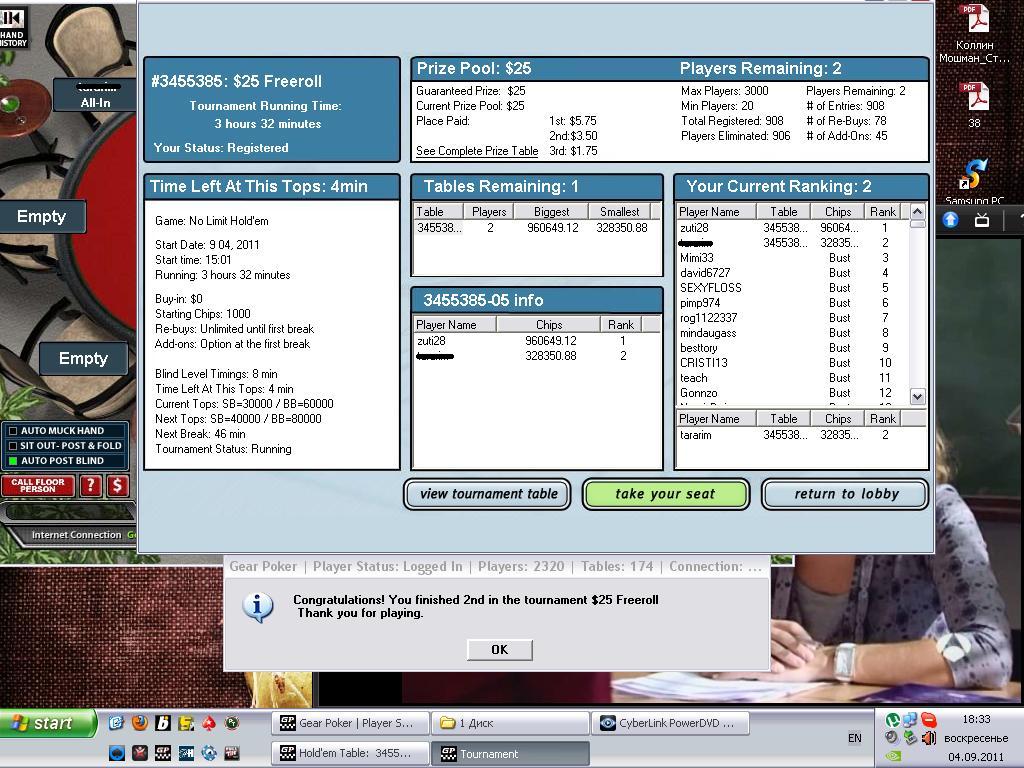The height and width of the screenshot is (768, 1024).
Task: Switch to Gear Poker Player Status taskbar window
Action: point(351,723)
